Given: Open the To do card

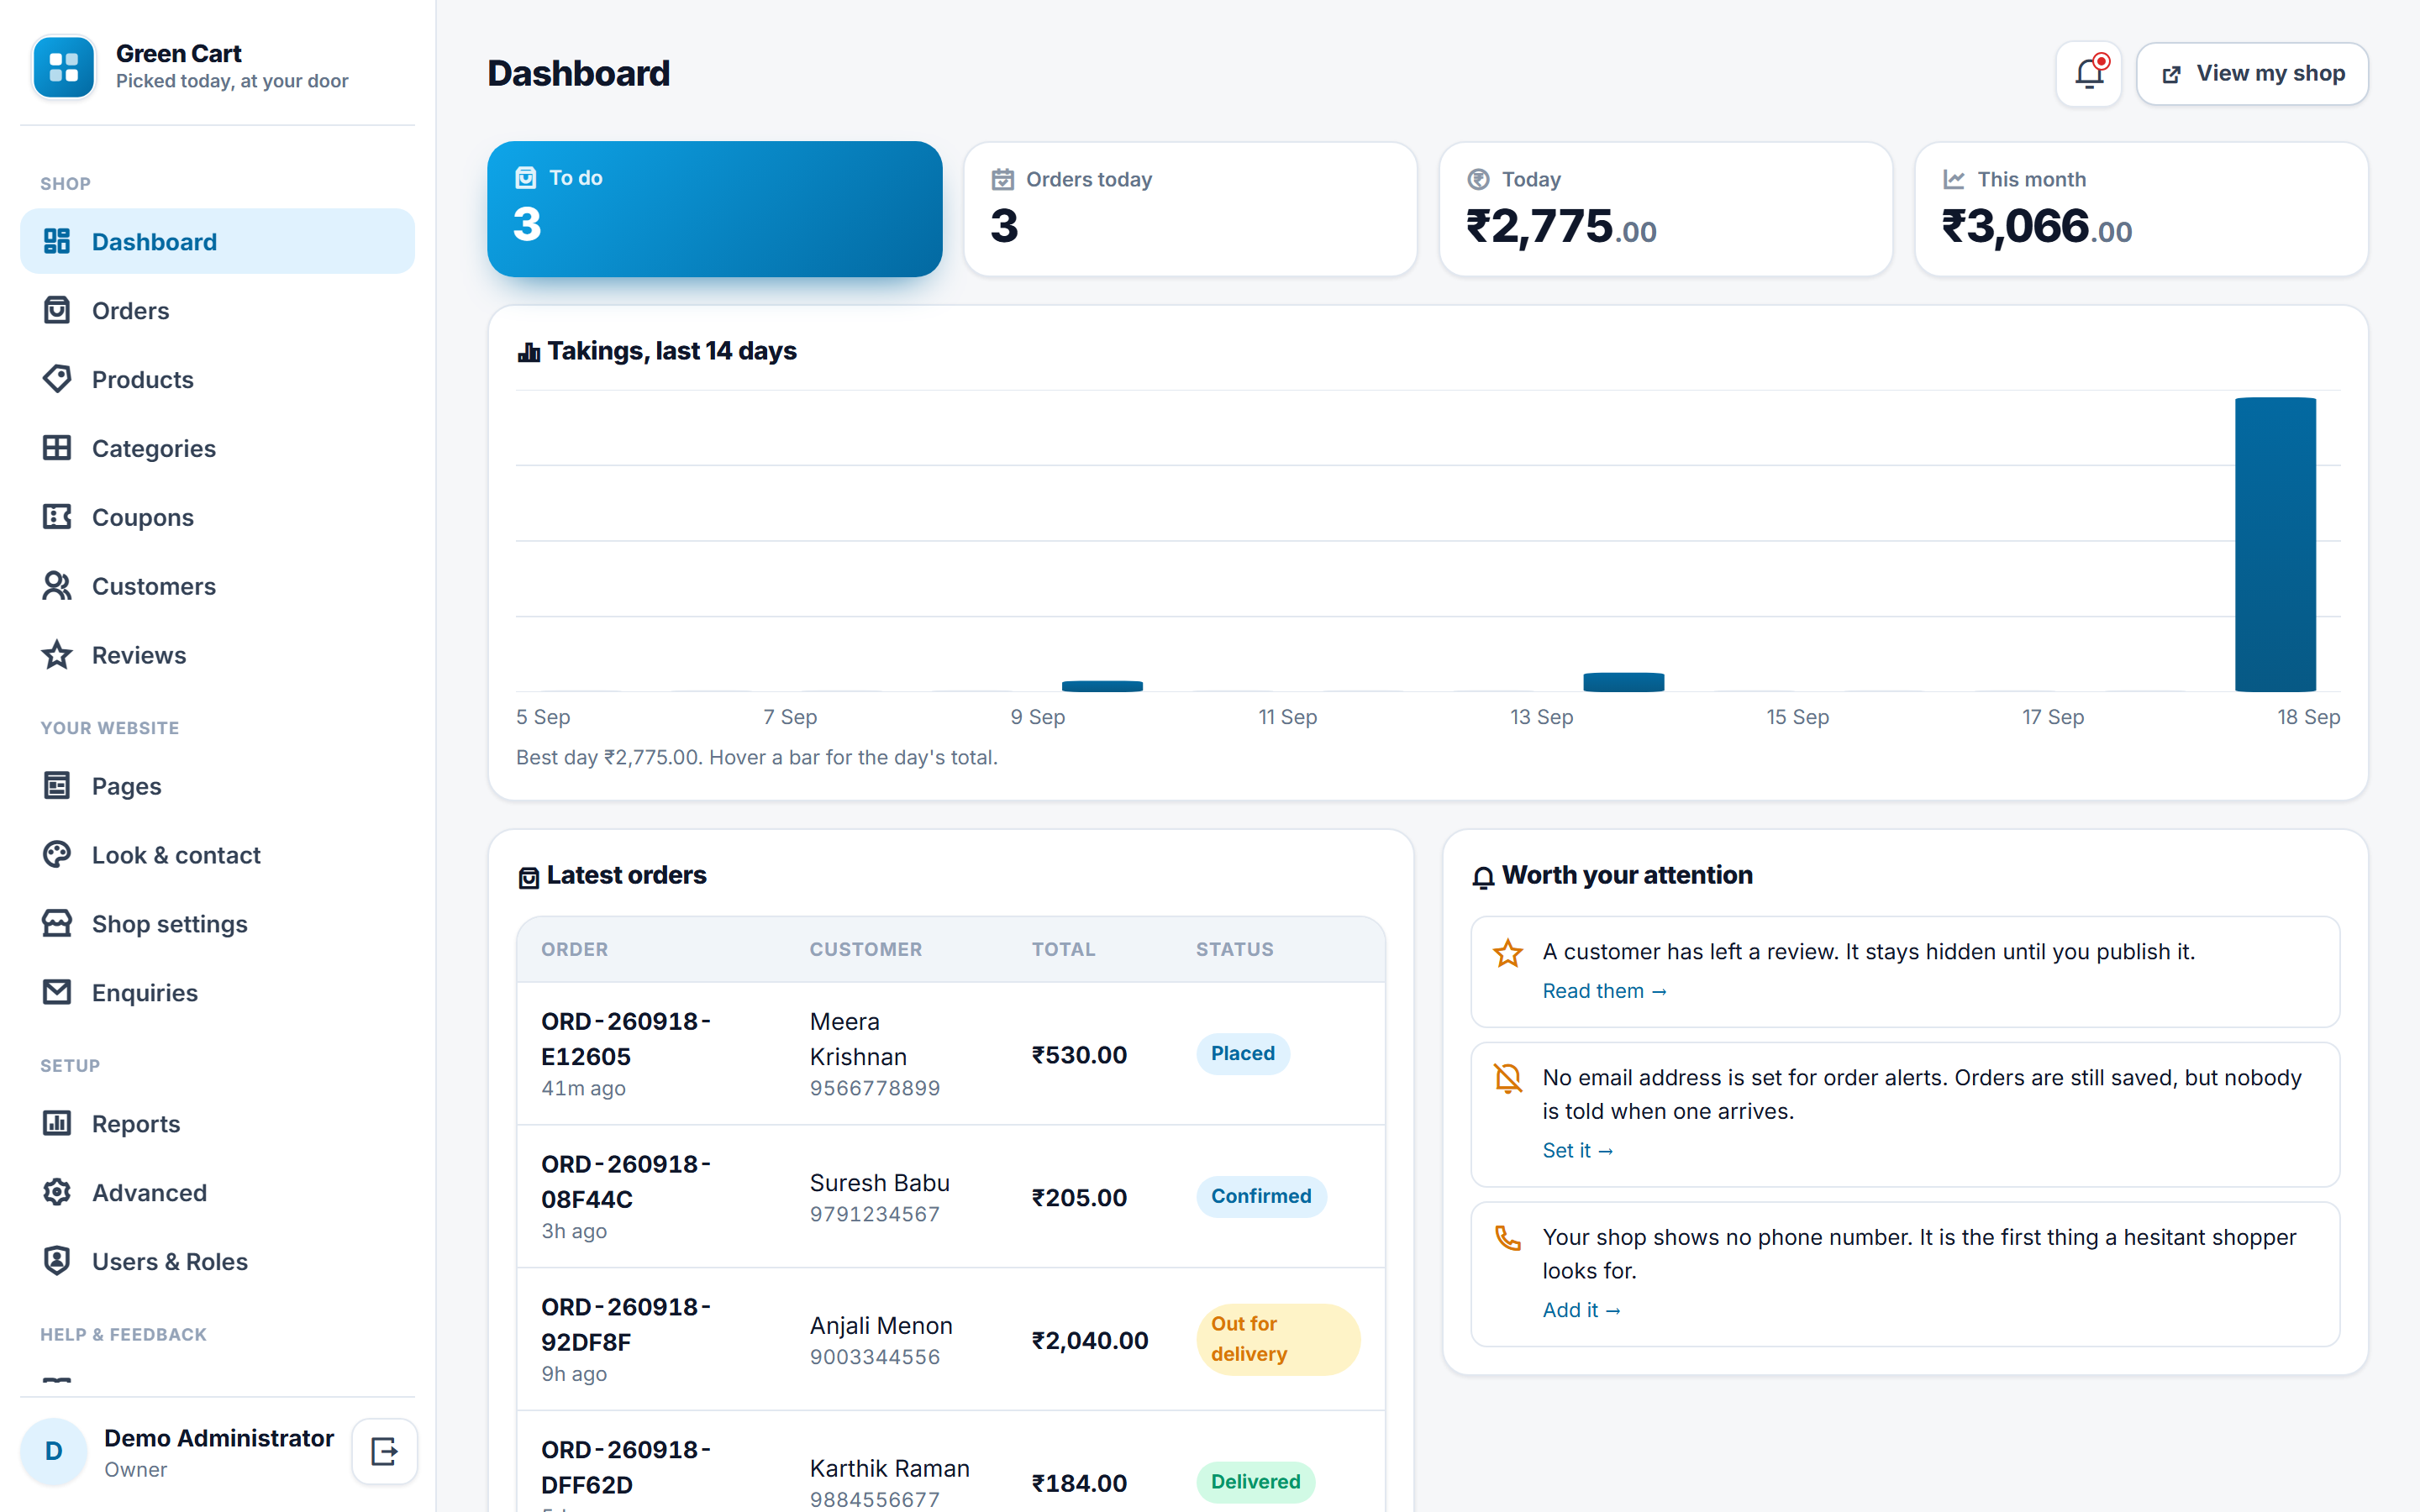Looking at the screenshot, I should (714, 209).
